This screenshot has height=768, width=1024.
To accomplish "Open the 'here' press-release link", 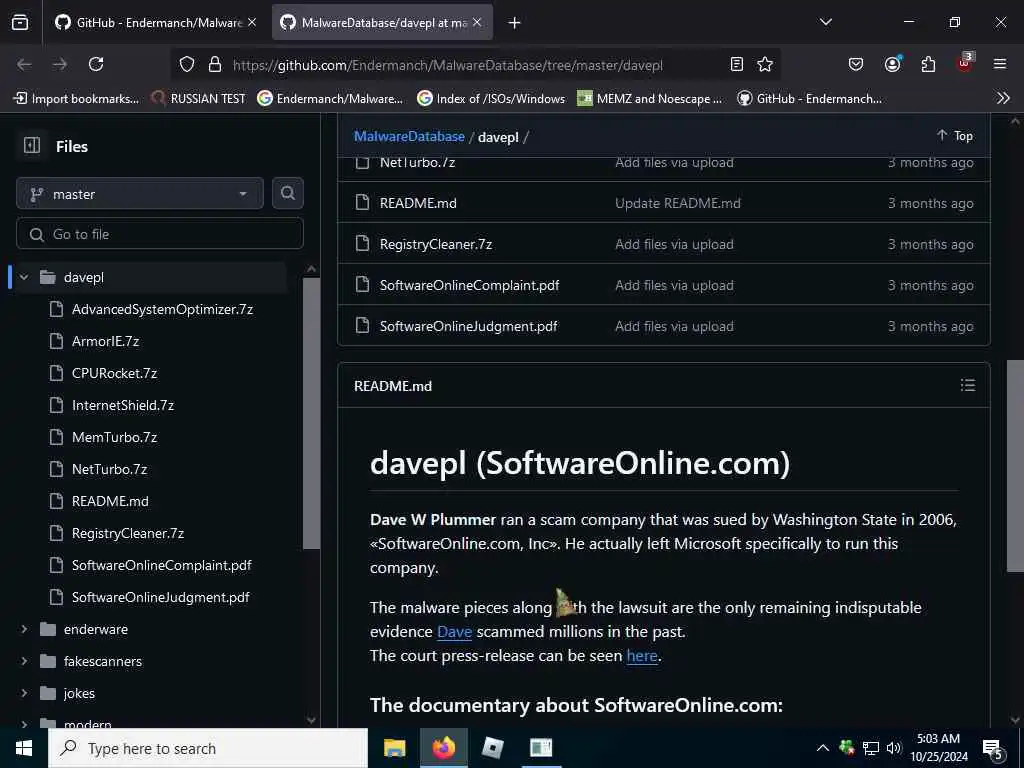I will click(x=642, y=655).
